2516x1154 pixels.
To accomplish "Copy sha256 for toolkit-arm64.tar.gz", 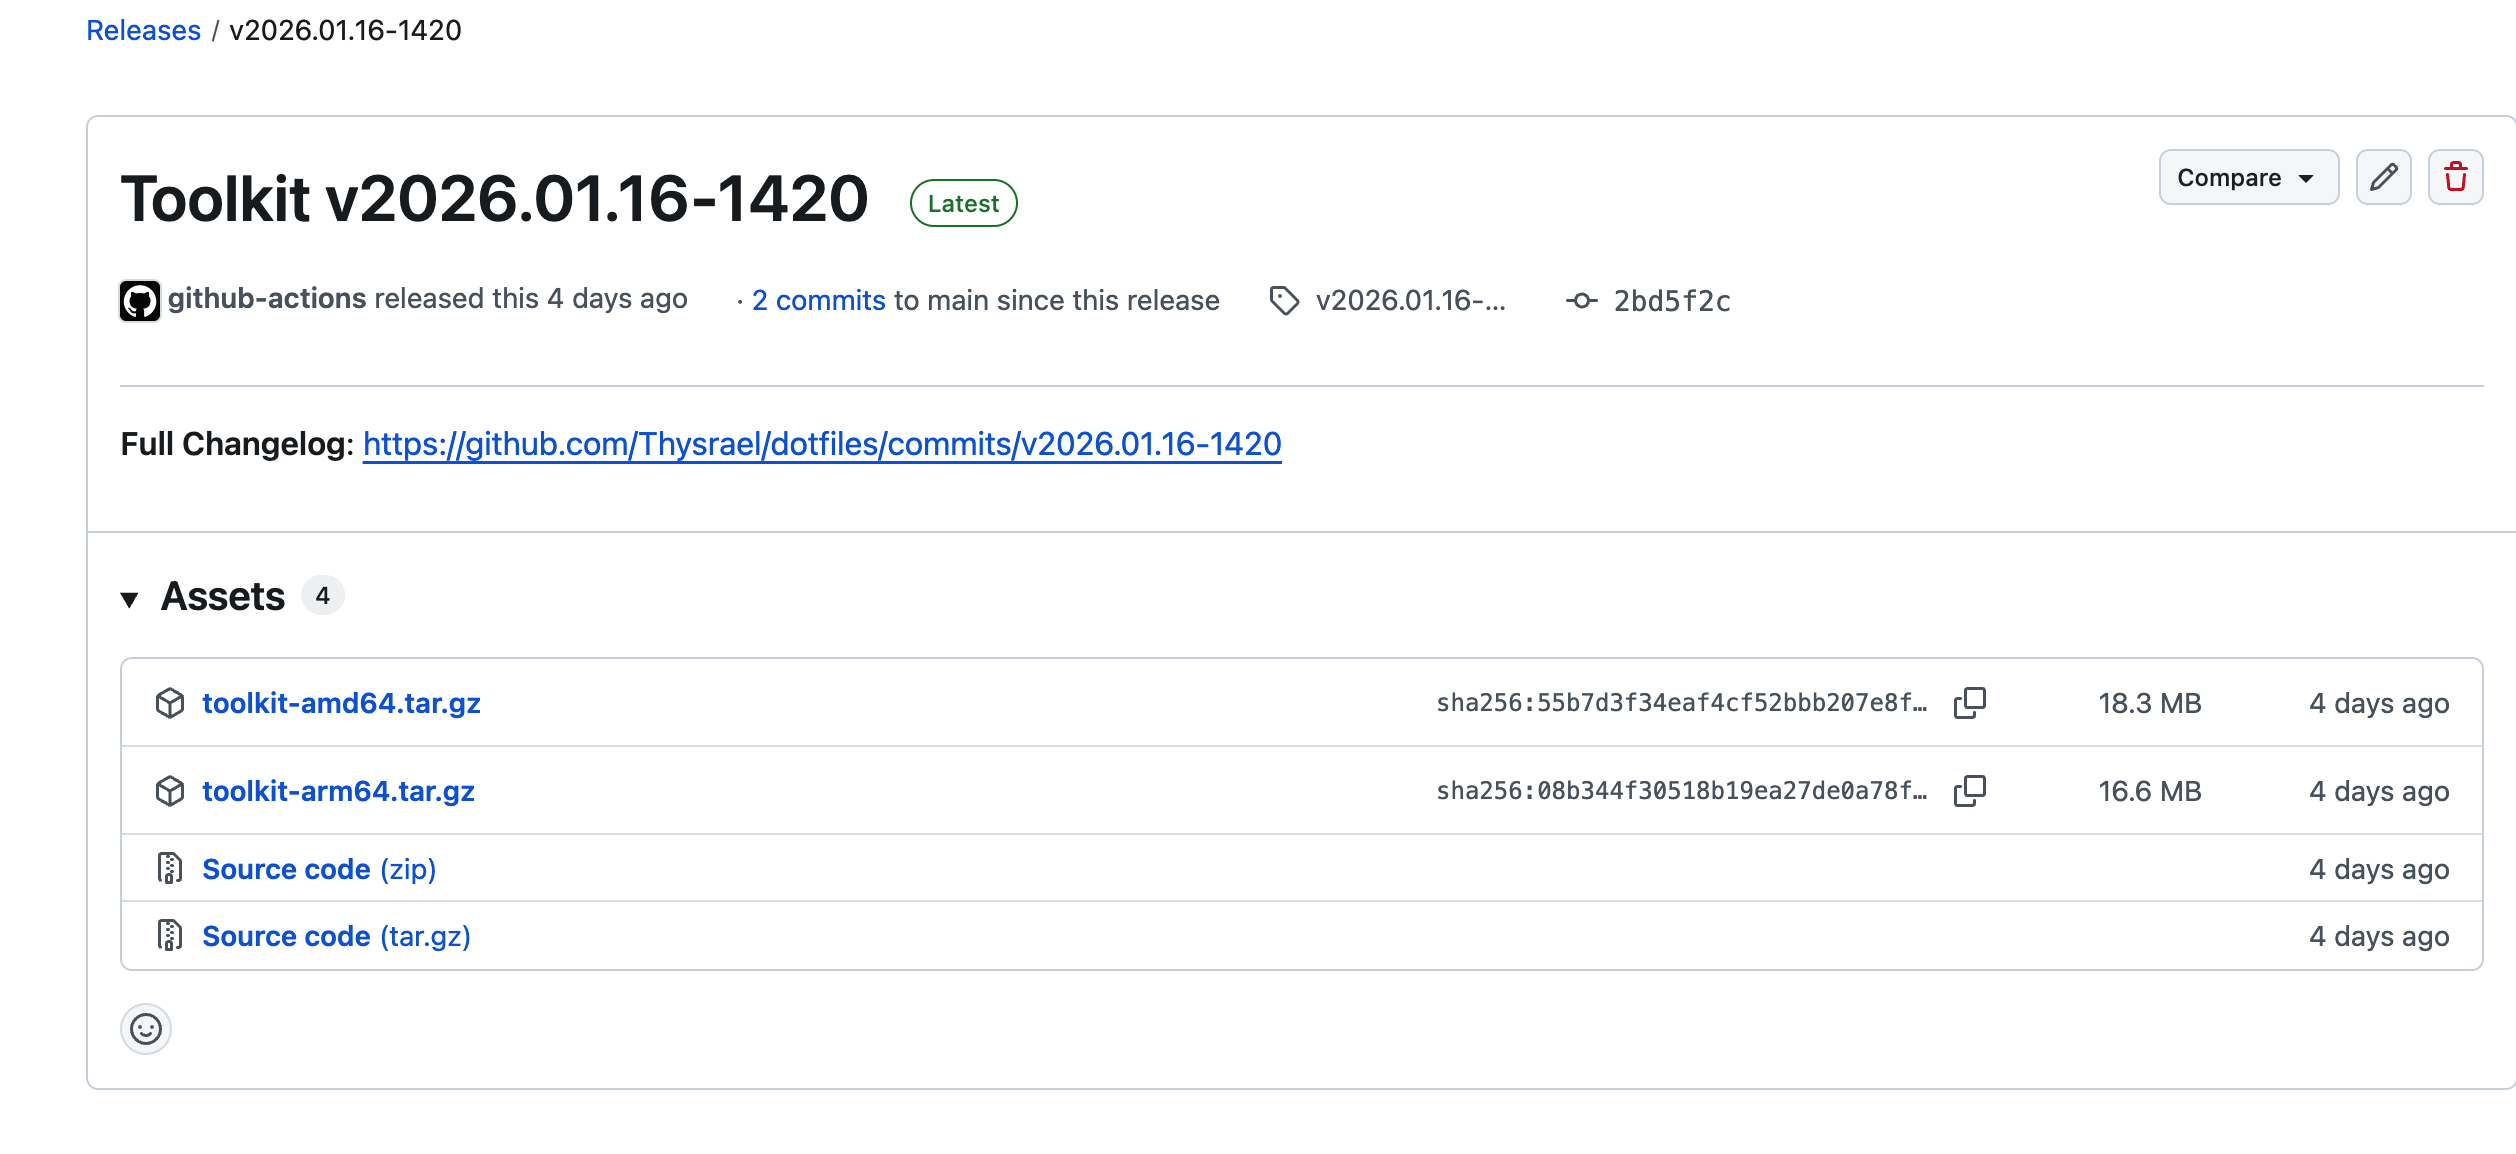I will [x=1969, y=791].
